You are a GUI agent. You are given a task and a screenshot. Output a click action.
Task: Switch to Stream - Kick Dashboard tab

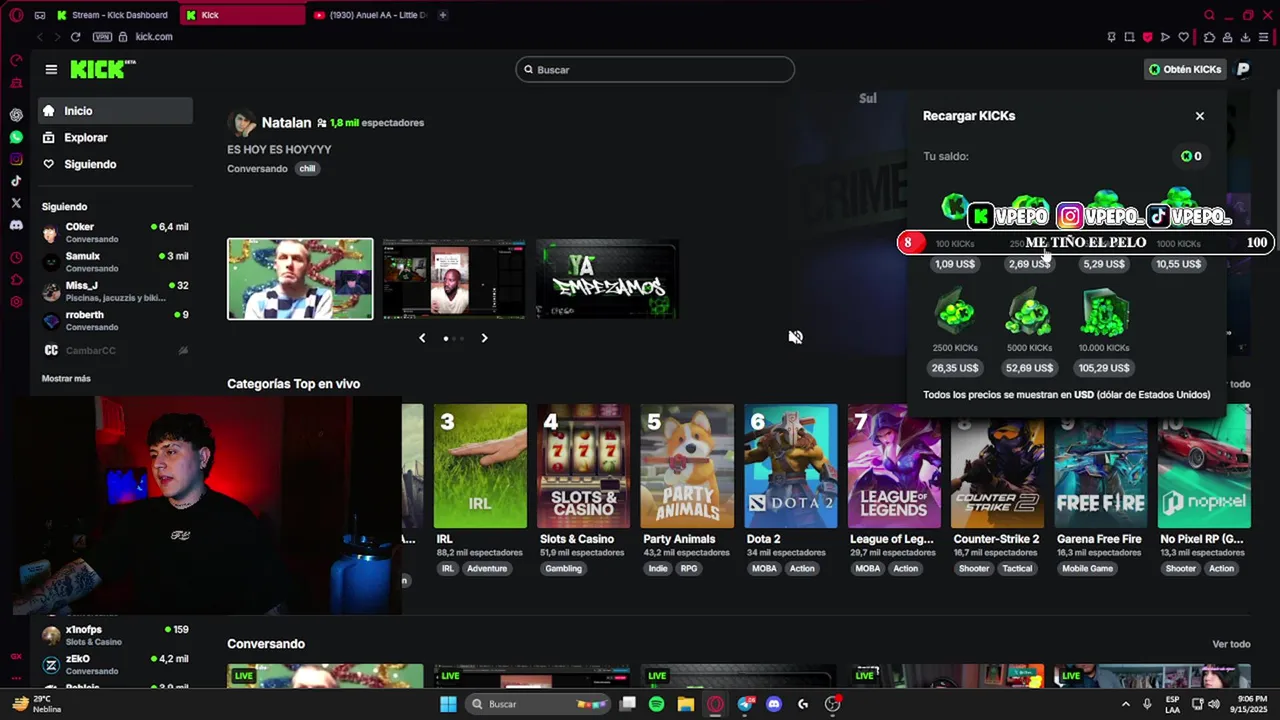[113, 15]
